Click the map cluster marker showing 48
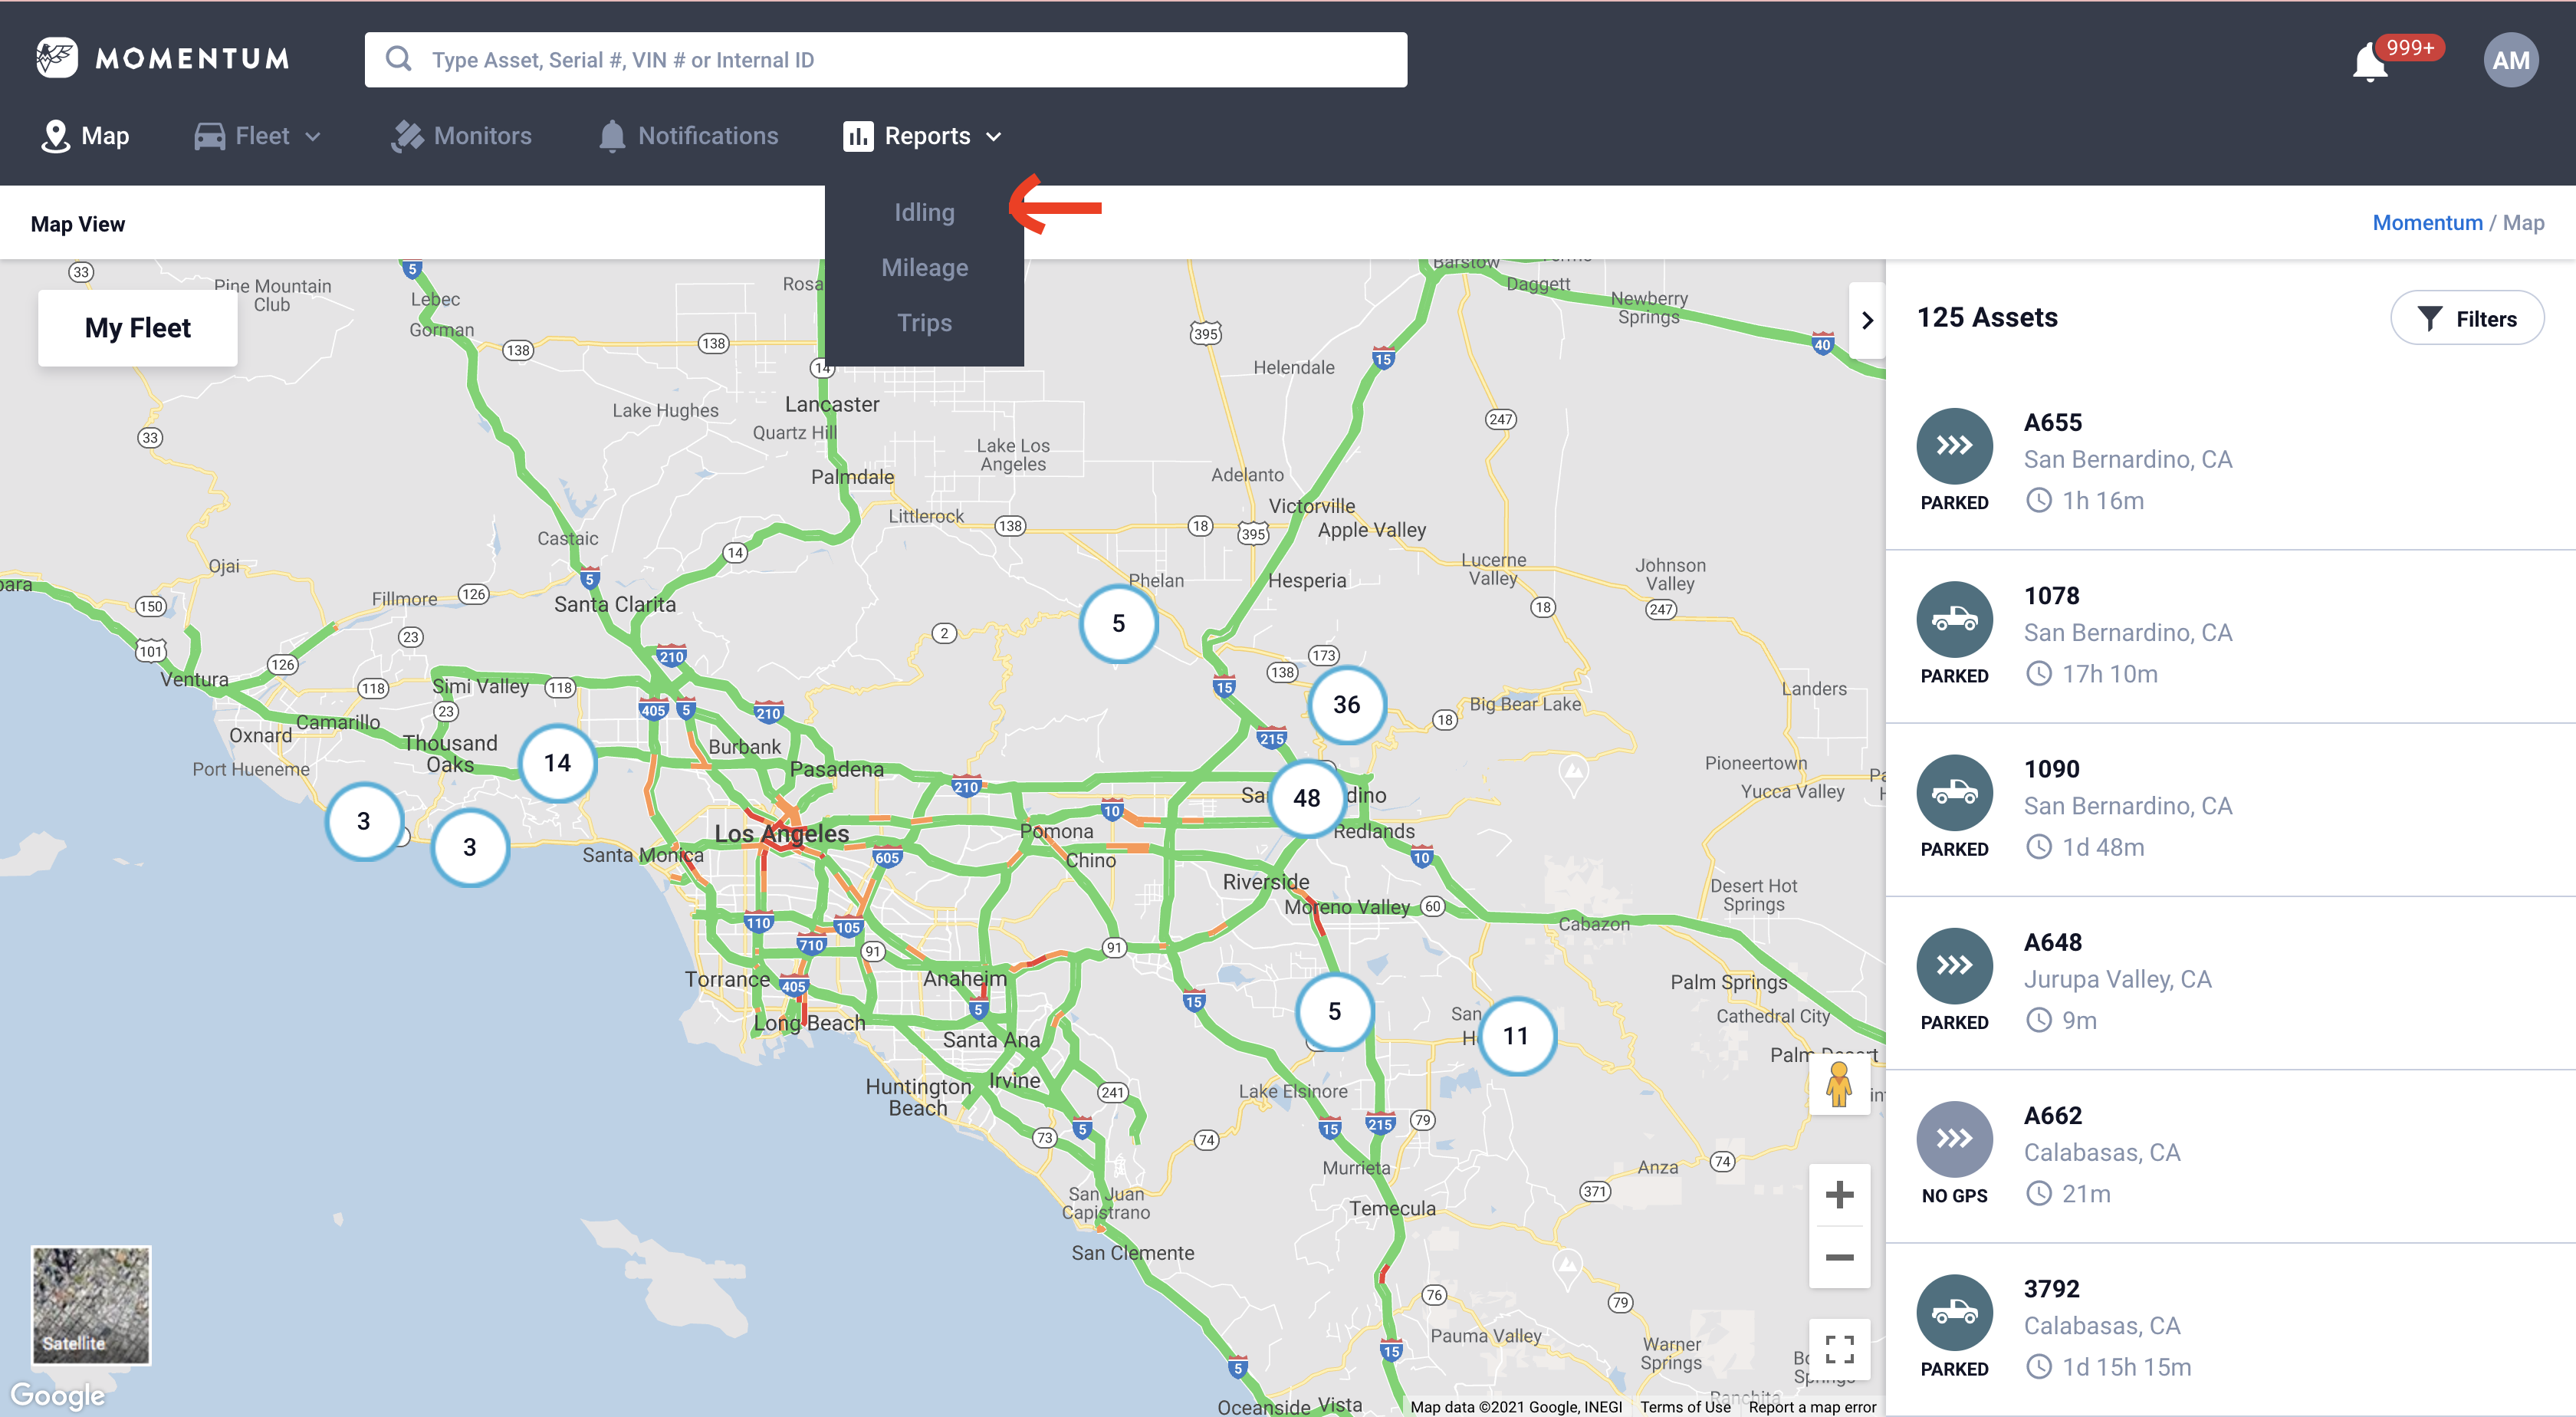The width and height of the screenshot is (2576, 1417). coord(1306,797)
